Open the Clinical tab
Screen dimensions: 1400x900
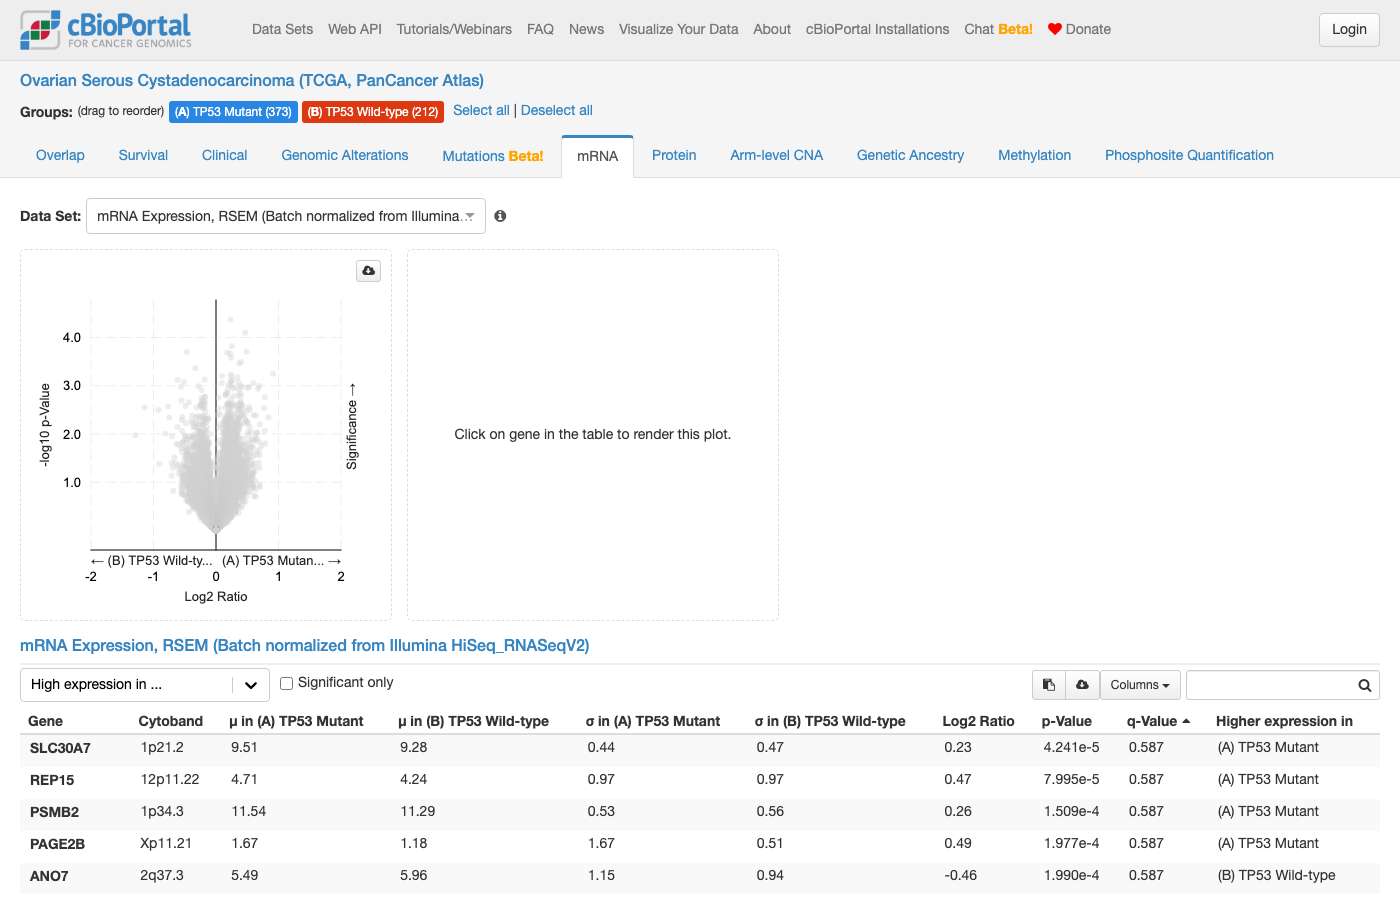pyautogui.click(x=225, y=155)
